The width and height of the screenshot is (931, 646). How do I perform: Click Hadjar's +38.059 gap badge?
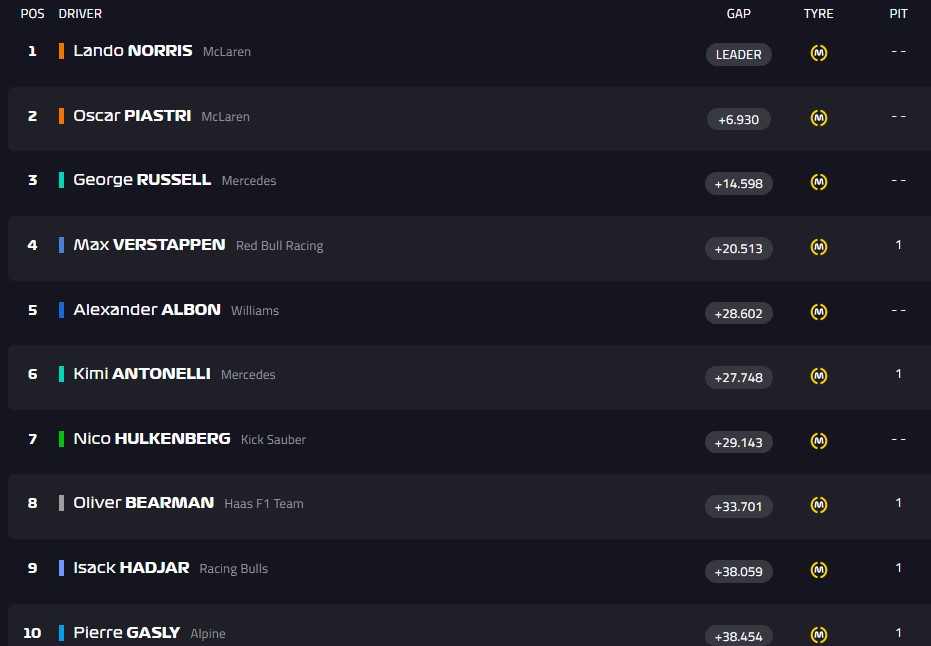[x=738, y=572]
